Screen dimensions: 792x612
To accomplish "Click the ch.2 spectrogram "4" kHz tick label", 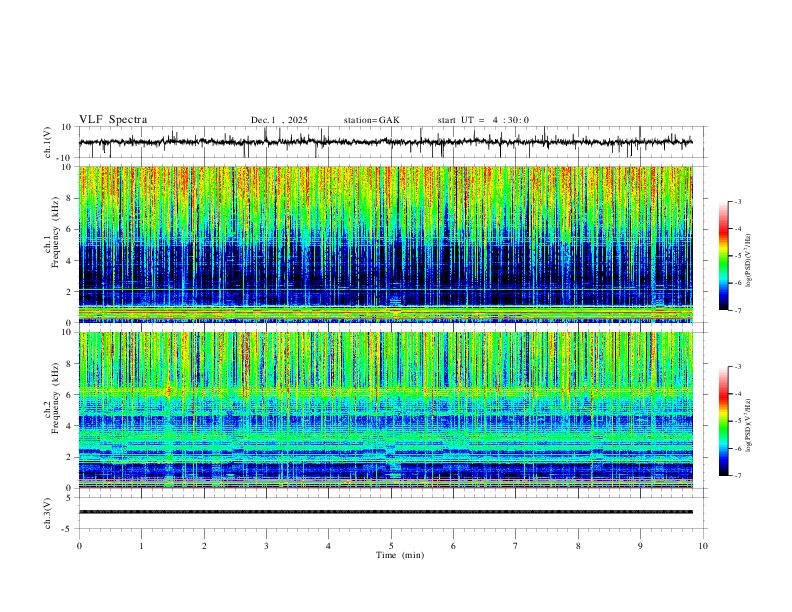I will (x=70, y=426).
